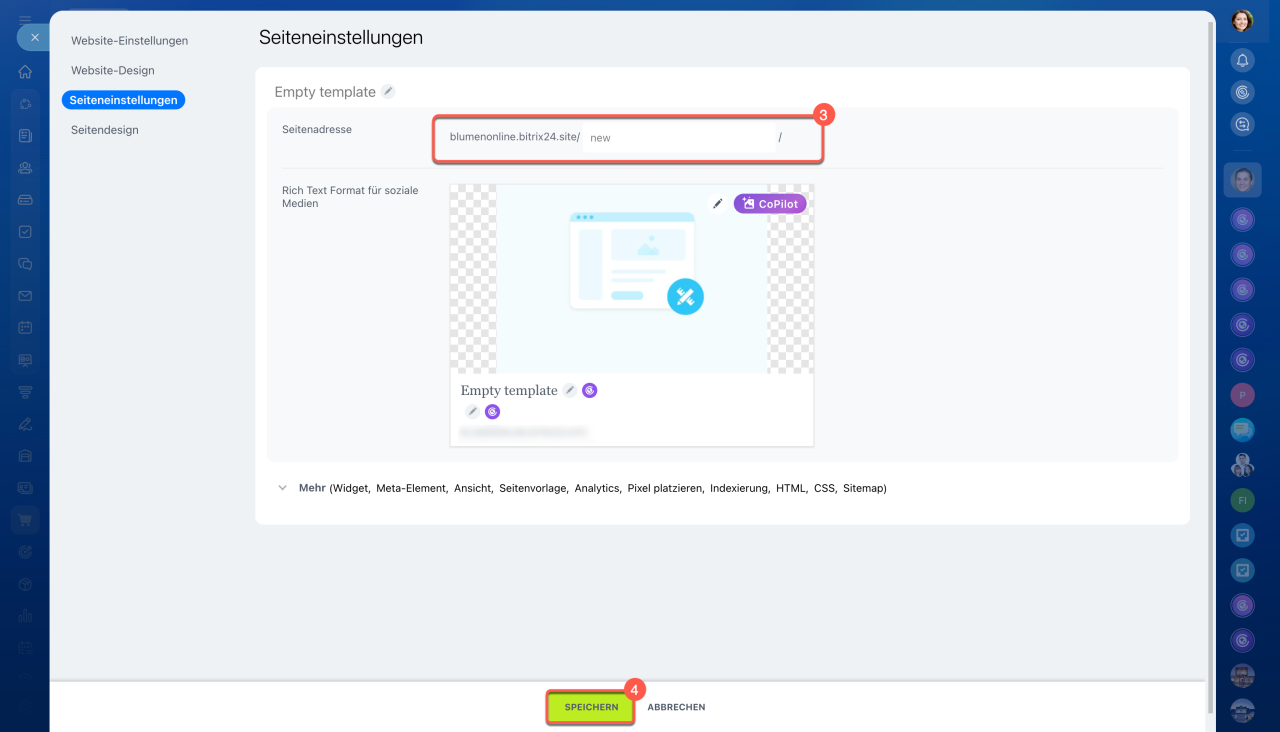Switch to the Website-Design tab
This screenshot has height=732, width=1280.
(112, 71)
